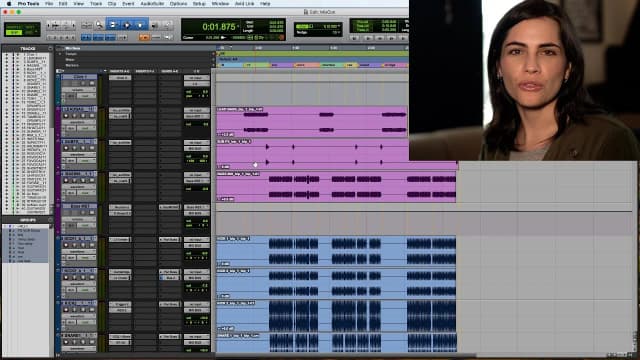Open automation mode selector on first purple track
Image resolution: width=640 pixels, height=360 pixels.
click(x=86, y=128)
